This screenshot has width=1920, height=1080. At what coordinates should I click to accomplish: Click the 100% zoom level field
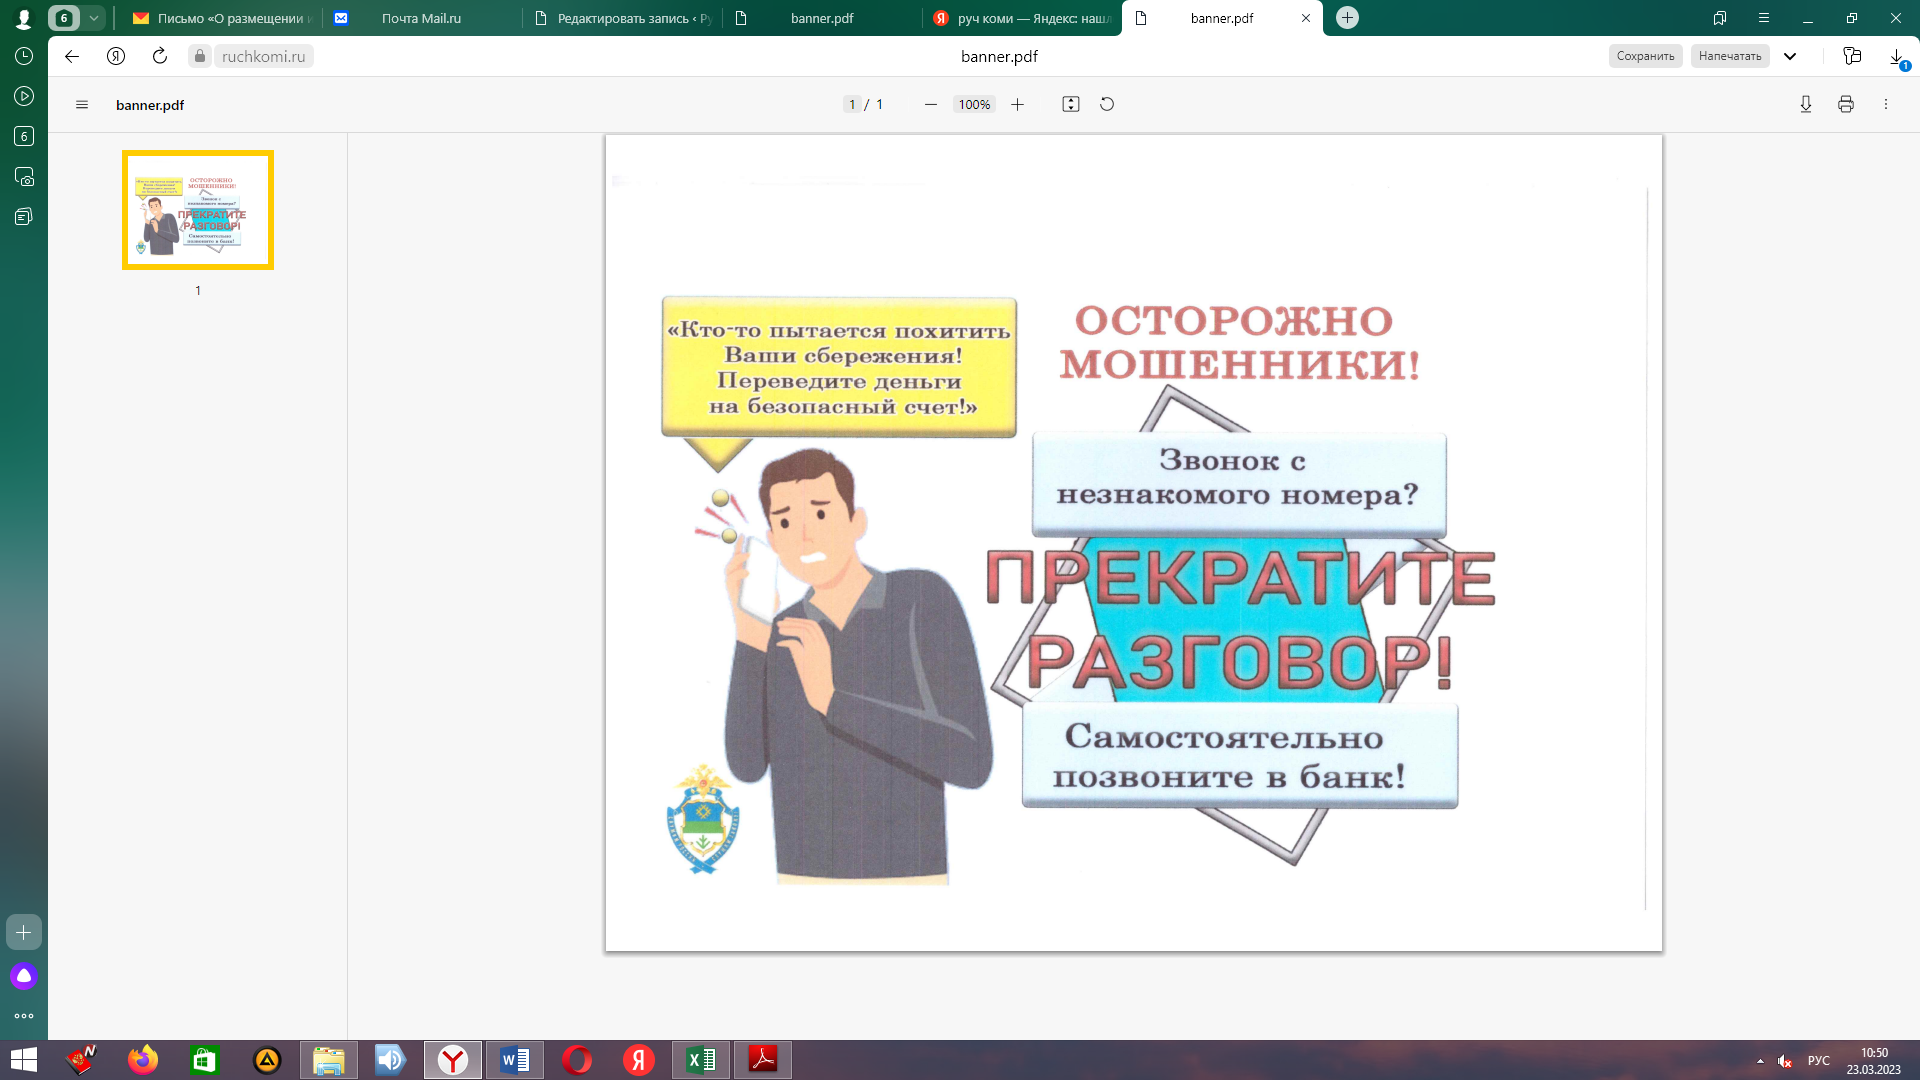tap(974, 104)
